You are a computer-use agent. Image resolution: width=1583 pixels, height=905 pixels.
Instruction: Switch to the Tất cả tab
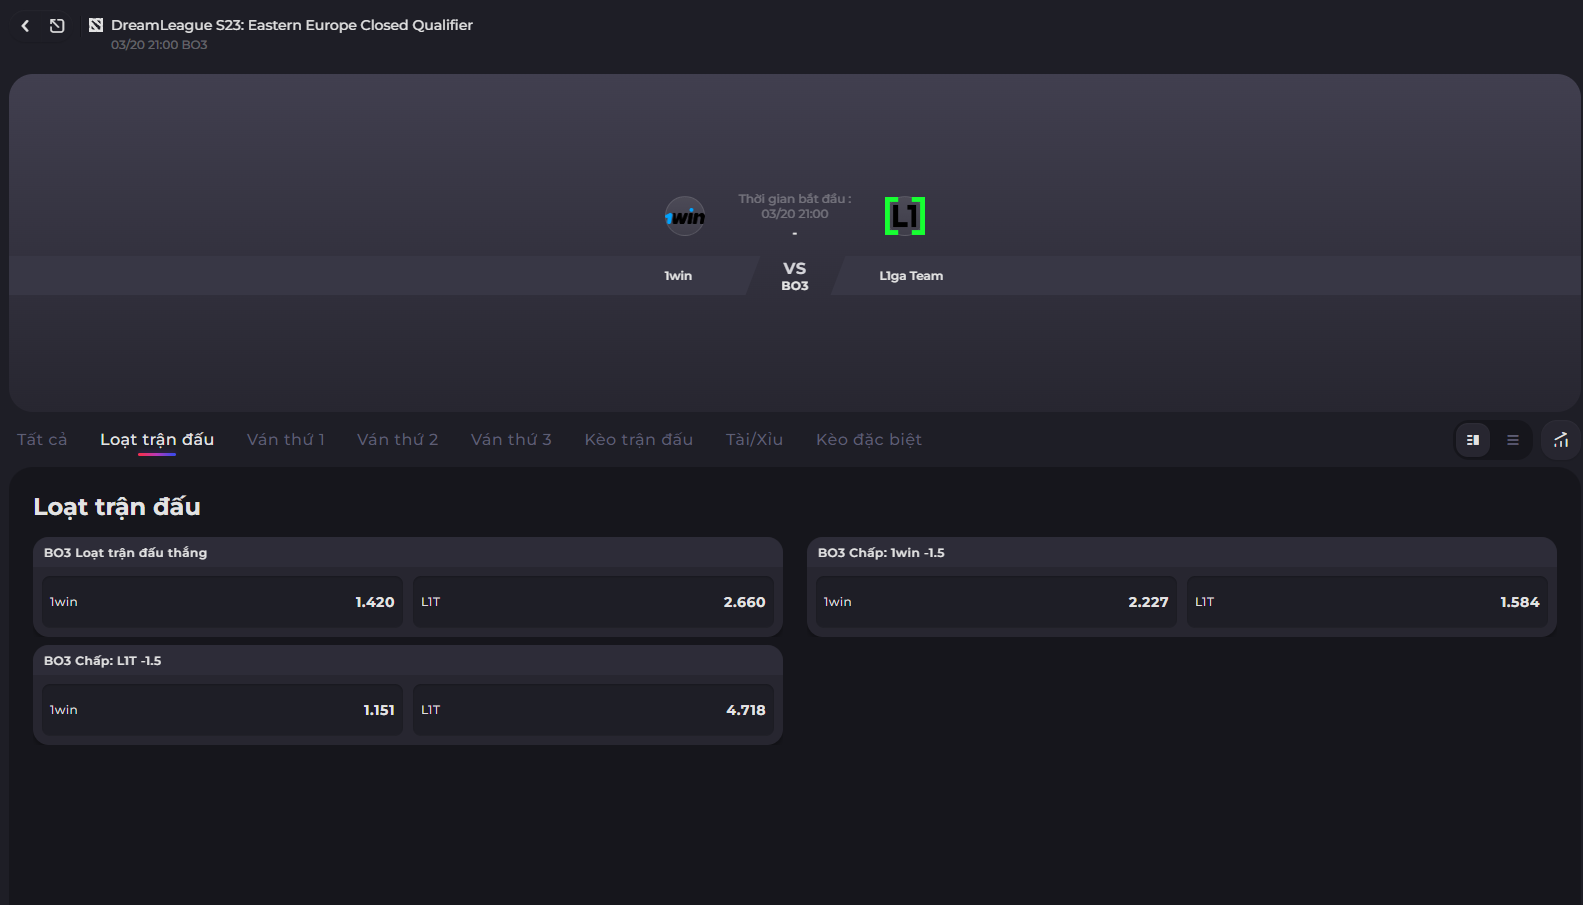pyautogui.click(x=42, y=440)
